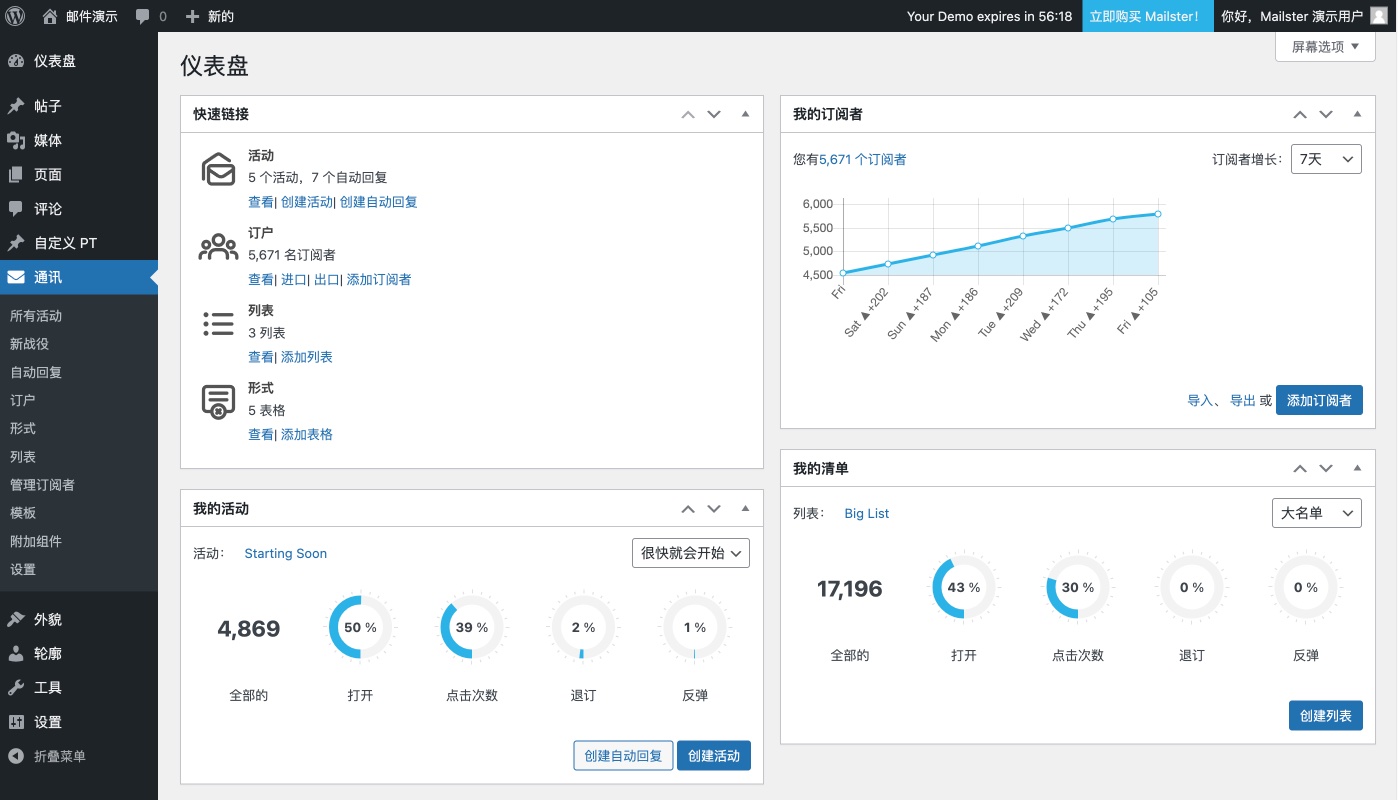Collapse the 我的订阅者 panel
The height and width of the screenshot is (800, 1398).
1357,114
